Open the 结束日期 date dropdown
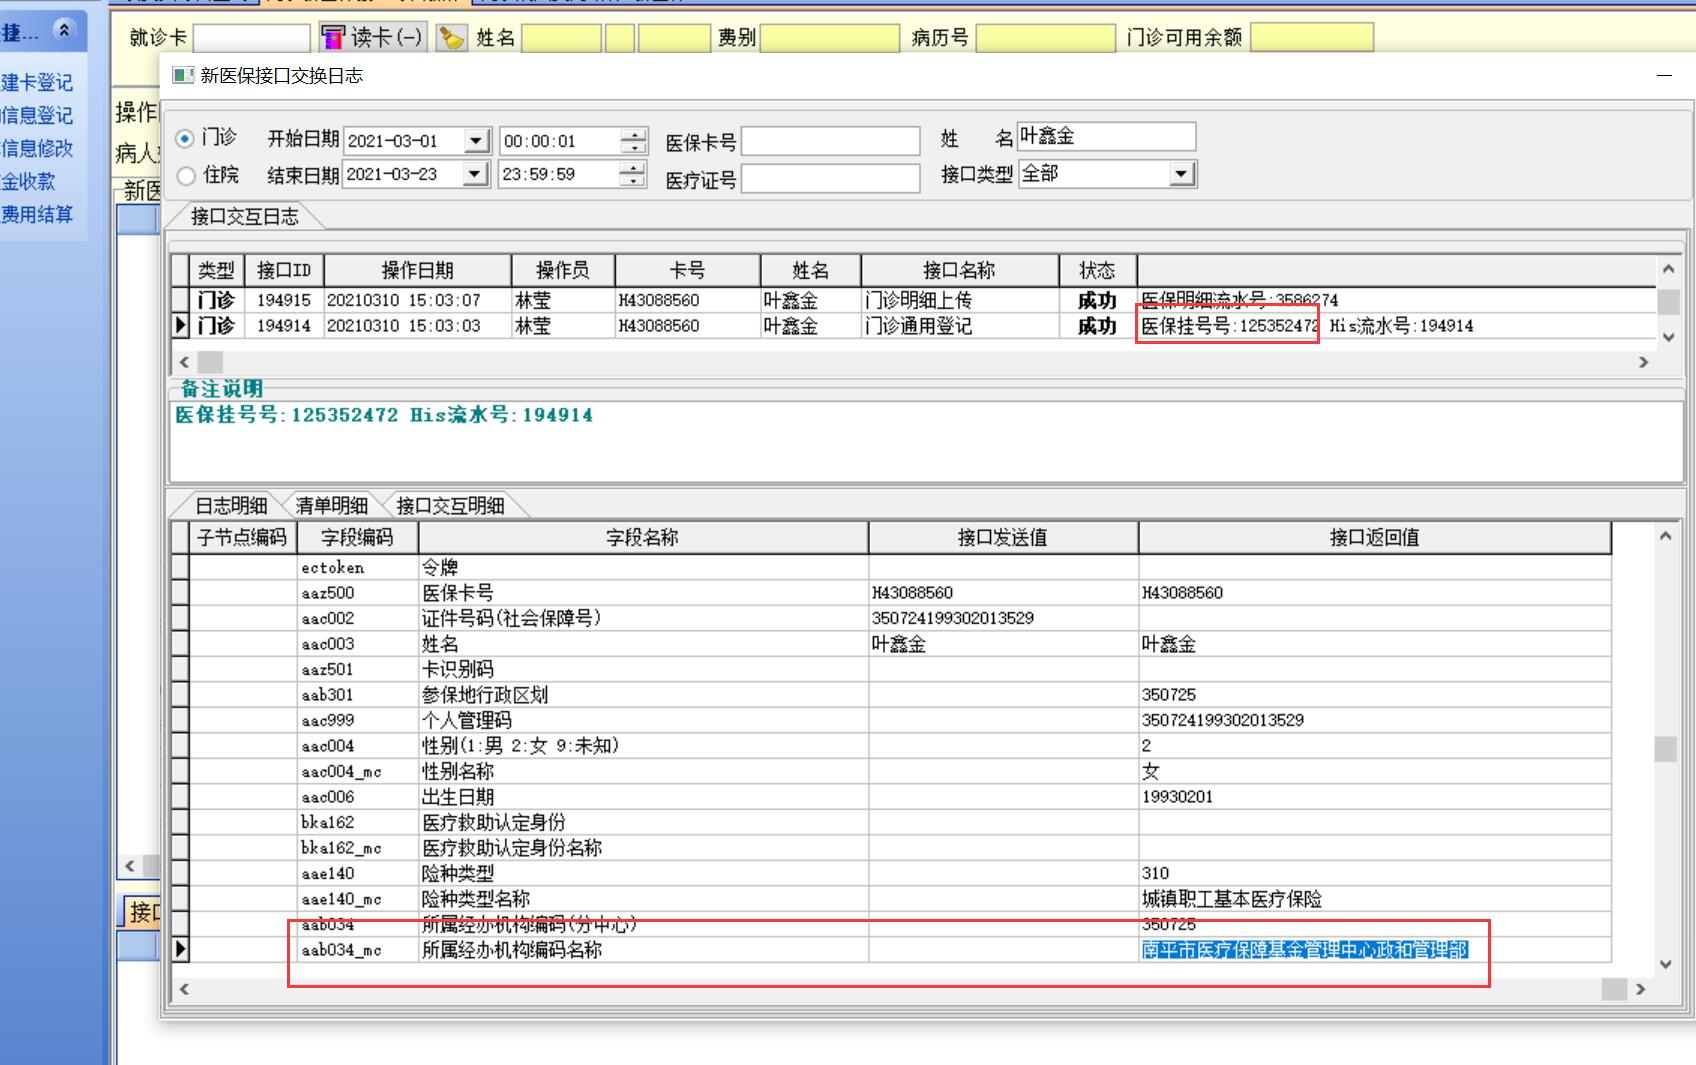This screenshot has width=1696, height=1065. (477, 174)
